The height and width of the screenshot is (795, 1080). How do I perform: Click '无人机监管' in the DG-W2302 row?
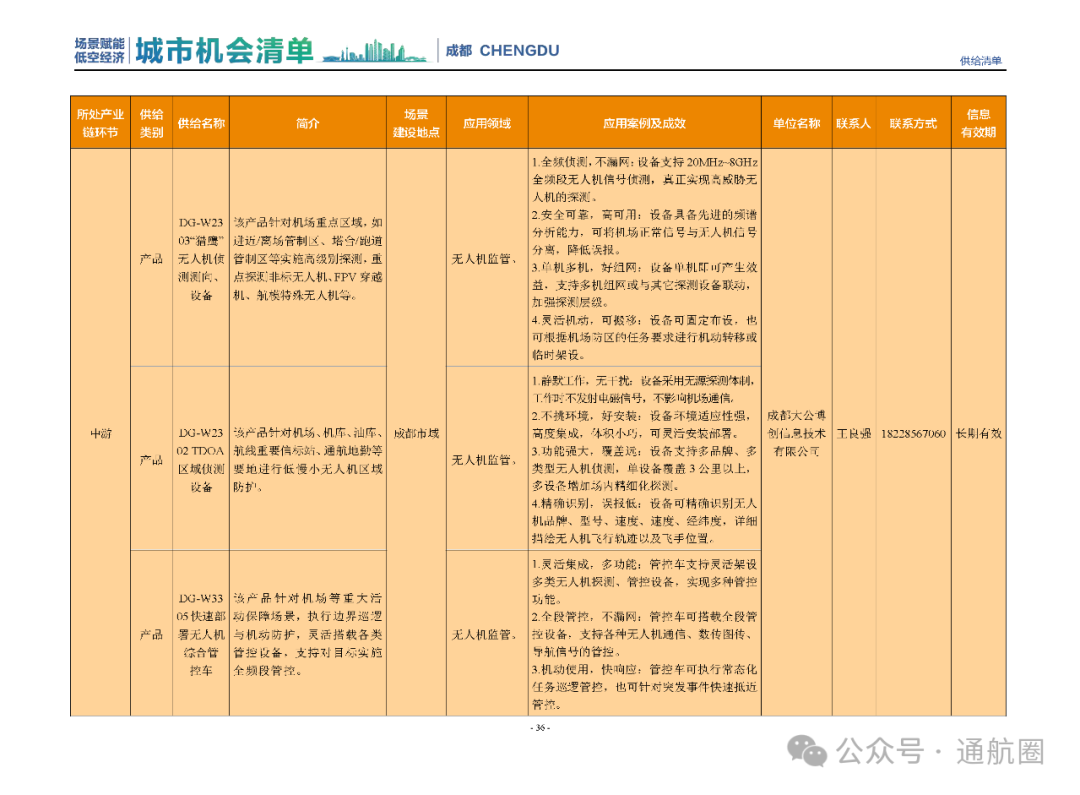(x=484, y=460)
